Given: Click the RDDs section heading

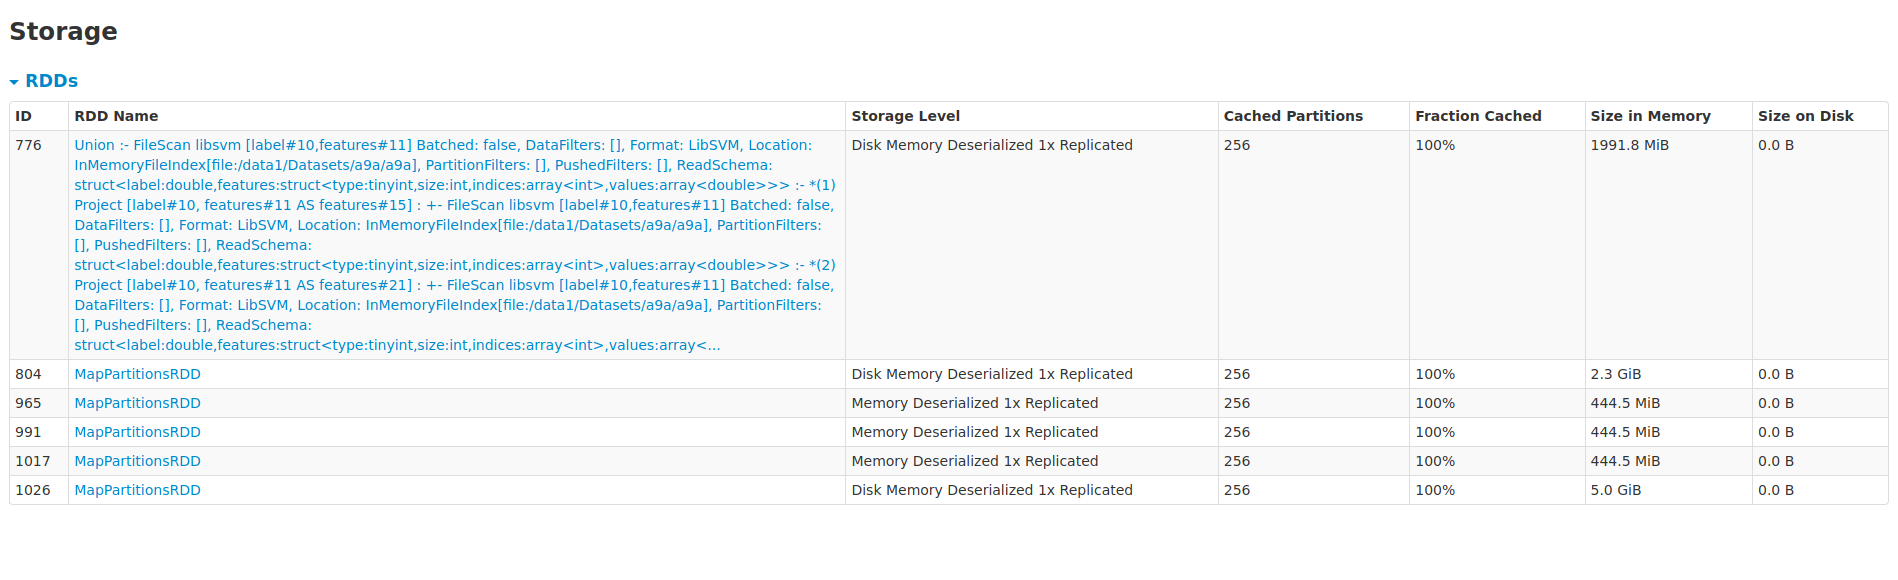Looking at the screenshot, I should pyautogui.click(x=51, y=81).
